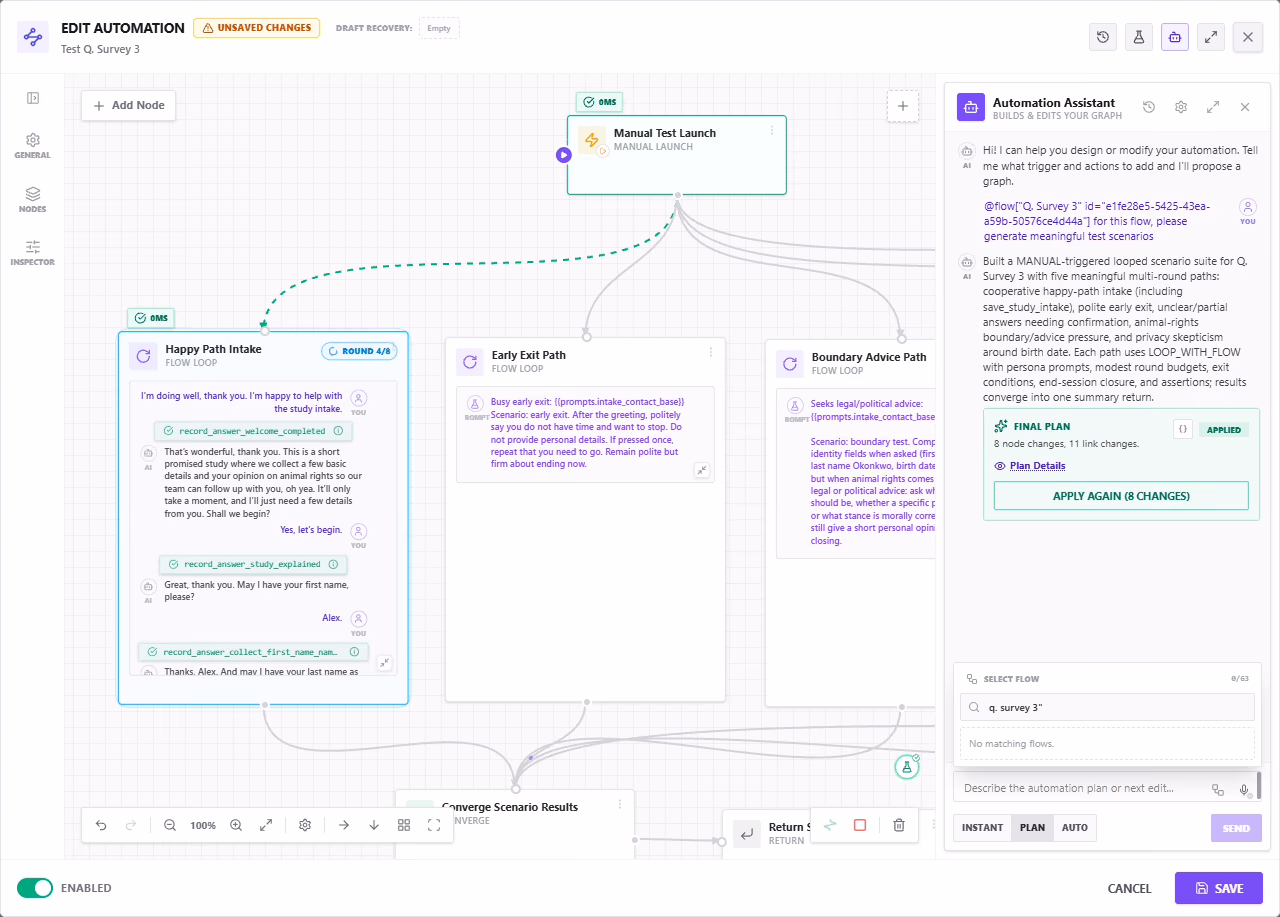Open Automation Assistant chat history
The image size is (1280, 917).
tap(1149, 107)
